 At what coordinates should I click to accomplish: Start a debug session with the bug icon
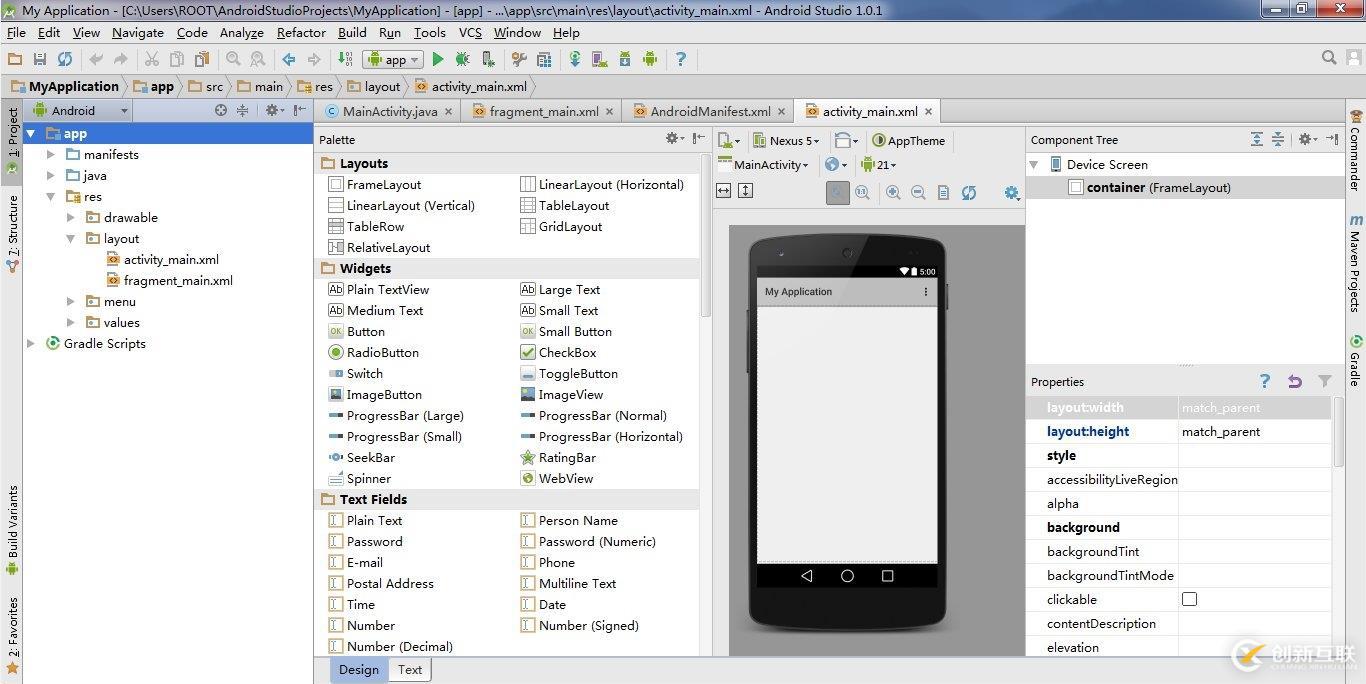pos(462,59)
